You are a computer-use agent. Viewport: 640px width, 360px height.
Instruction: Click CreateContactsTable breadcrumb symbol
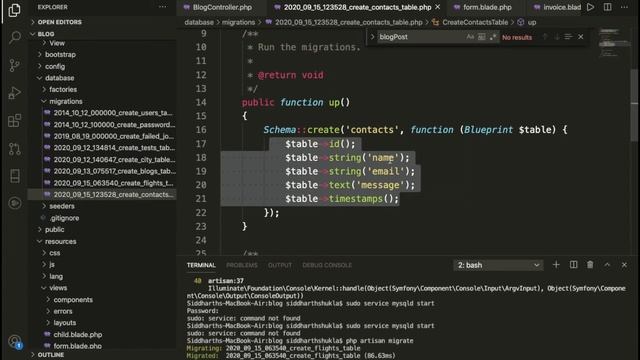(475, 22)
